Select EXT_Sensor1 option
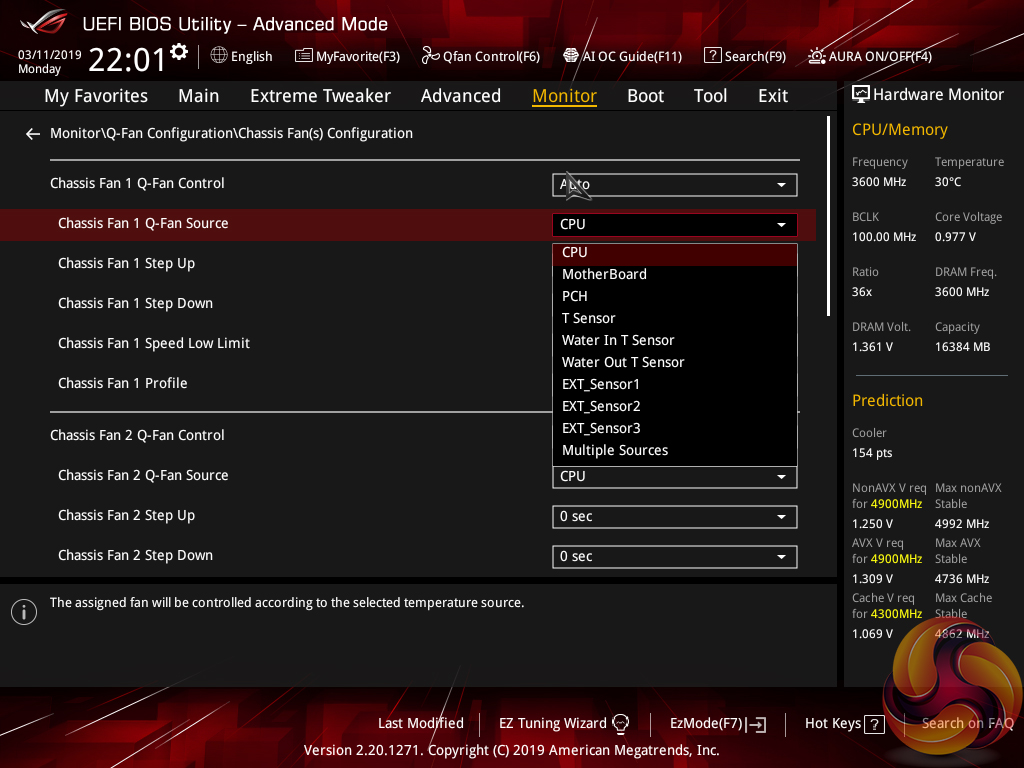 pyautogui.click(x=675, y=385)
